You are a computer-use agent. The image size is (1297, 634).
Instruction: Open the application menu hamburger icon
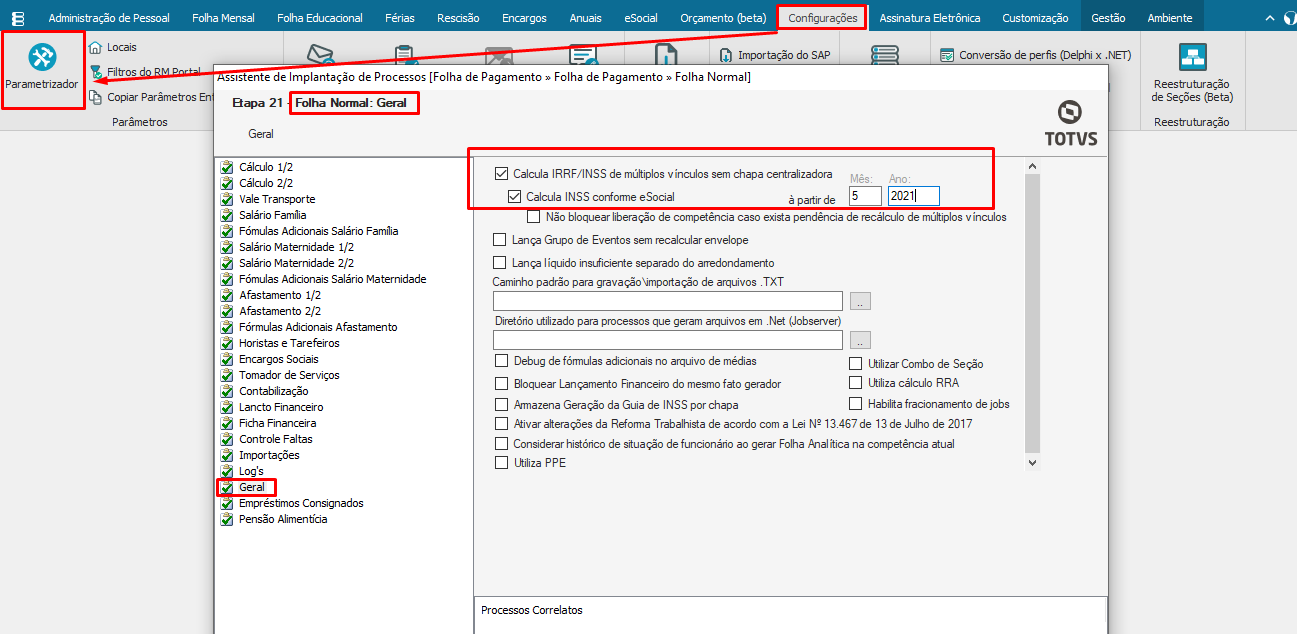click(17, 18)
